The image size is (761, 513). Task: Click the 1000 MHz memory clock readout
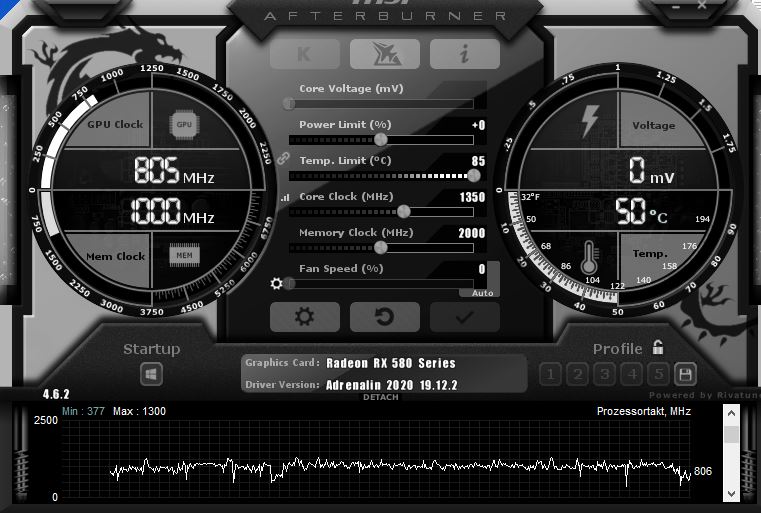point(172,211)
